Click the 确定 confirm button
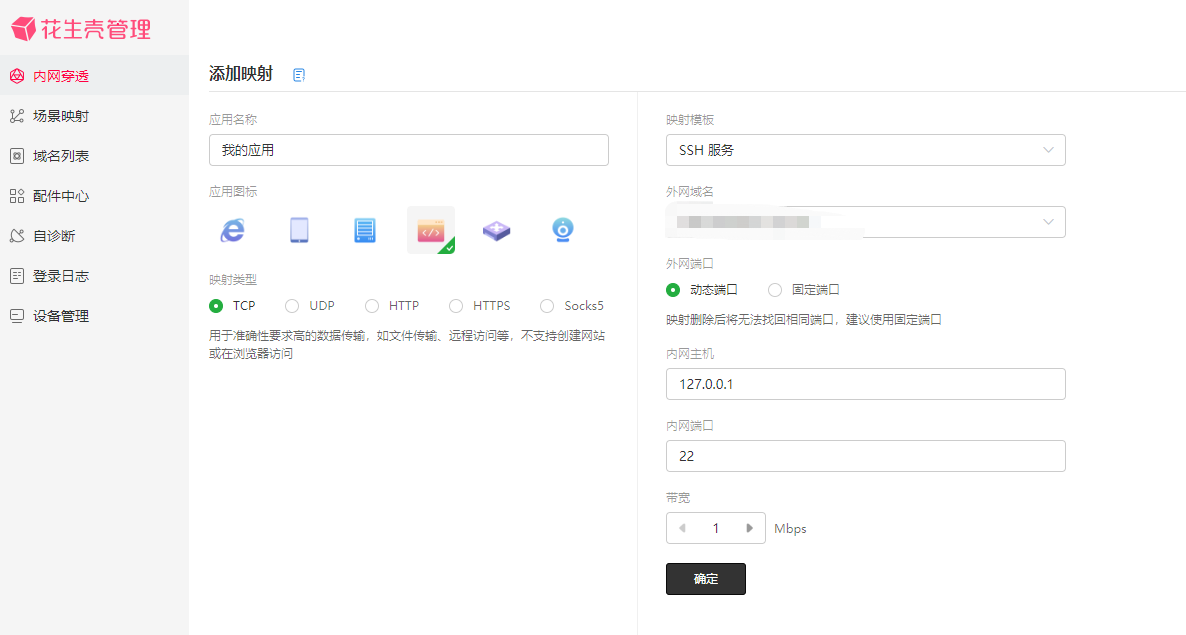1186x635 pixels. 705,579
